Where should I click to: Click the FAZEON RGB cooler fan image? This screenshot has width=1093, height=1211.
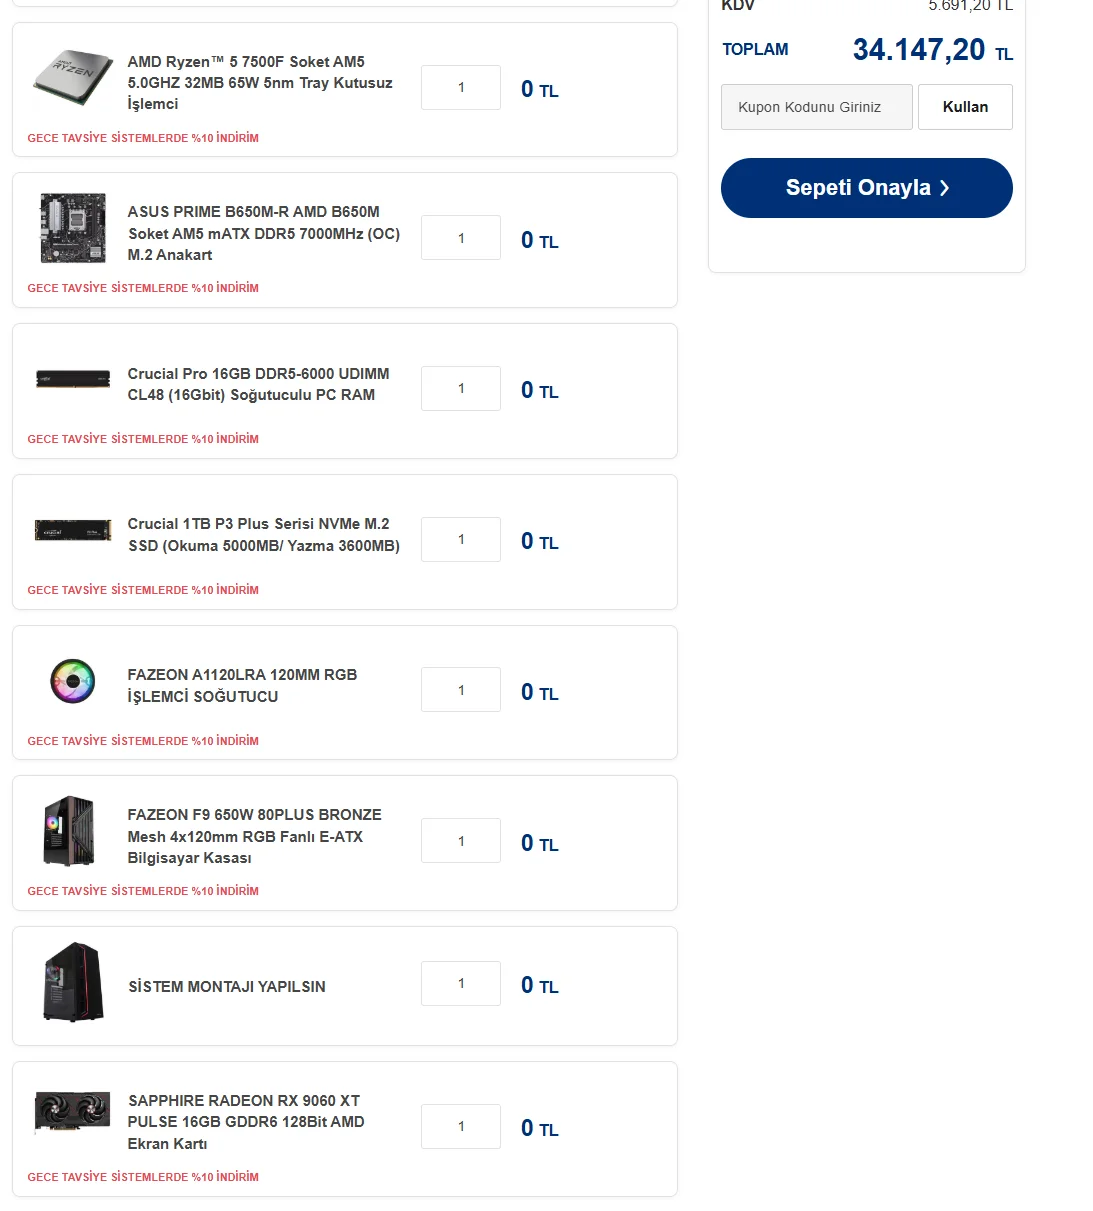72,682
